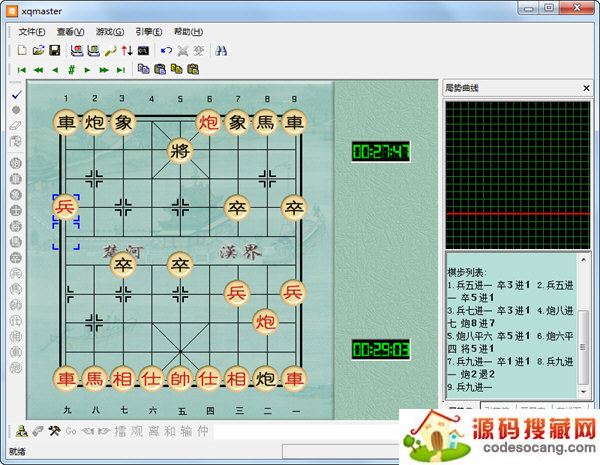This screenshot has width=600, height=465.
Task: Save game with floppy disk icon
Action: coord(55,51)
